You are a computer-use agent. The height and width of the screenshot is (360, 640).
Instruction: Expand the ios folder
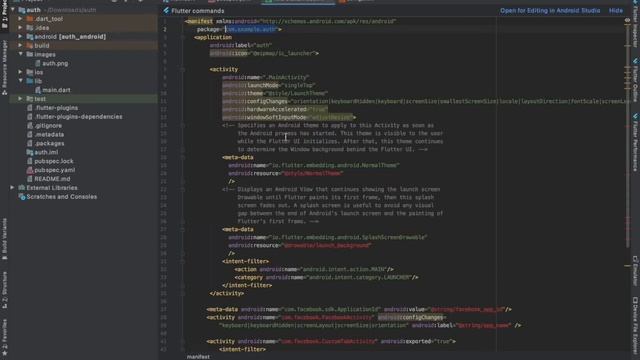point(20,72)
